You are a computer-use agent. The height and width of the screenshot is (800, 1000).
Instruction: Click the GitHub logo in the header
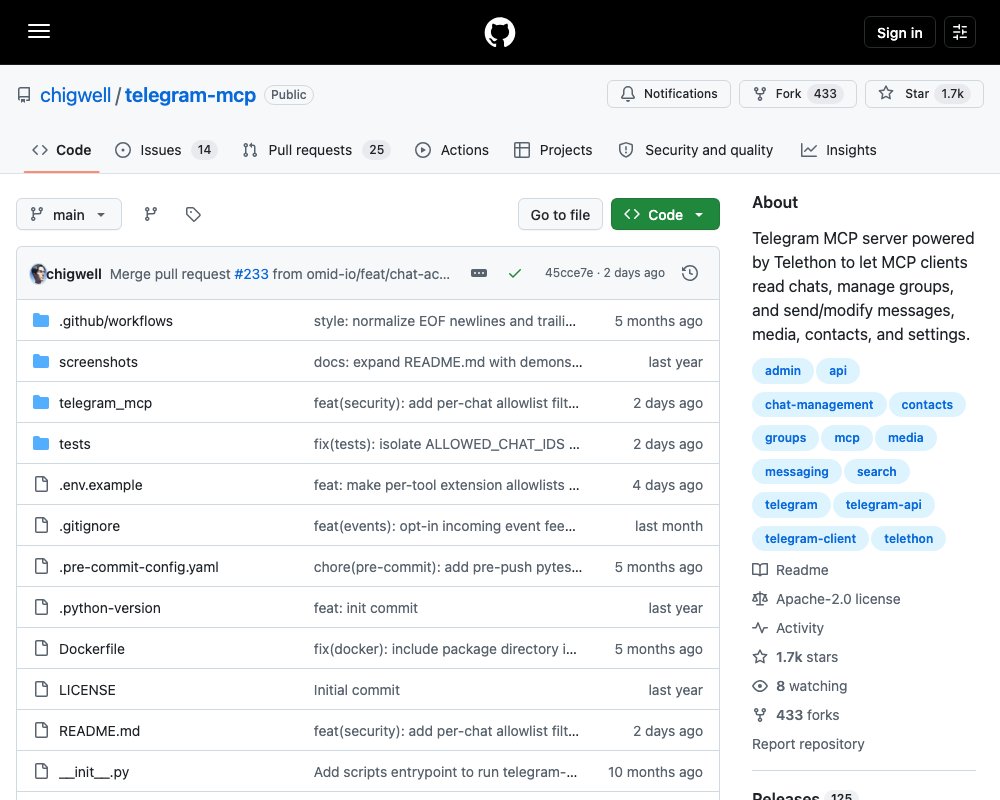pos(499,32)
